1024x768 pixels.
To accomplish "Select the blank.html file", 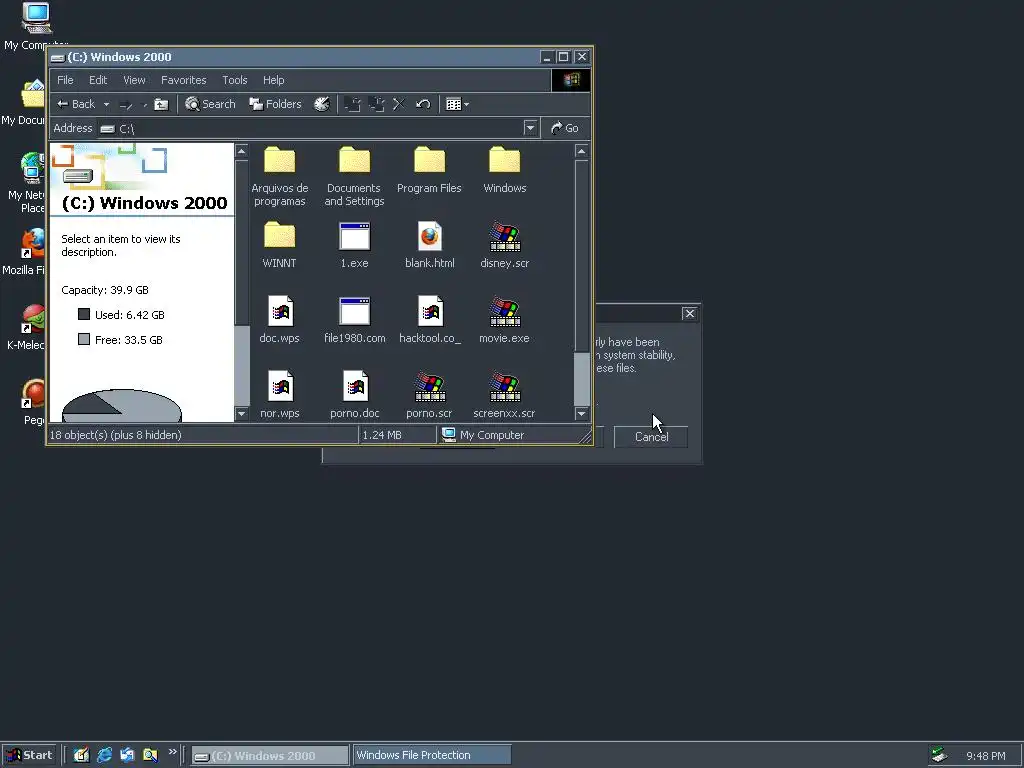I will pyautogui.click(x=430, y=245).
